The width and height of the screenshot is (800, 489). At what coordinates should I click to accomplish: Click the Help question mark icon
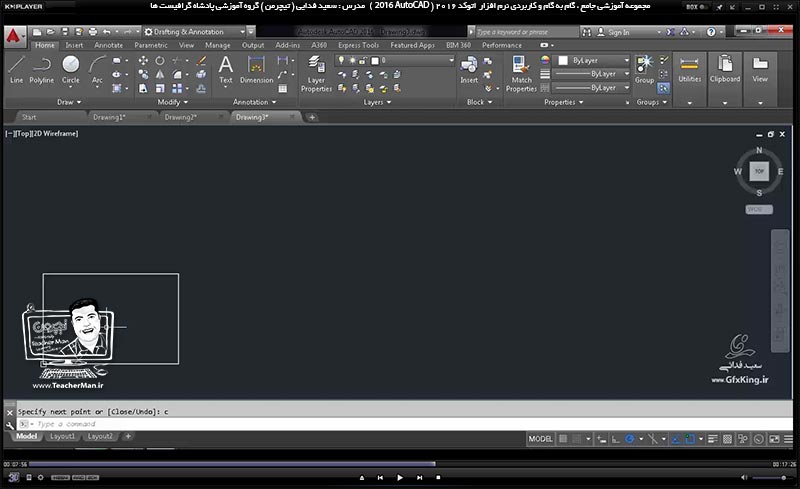pos(711,32)
